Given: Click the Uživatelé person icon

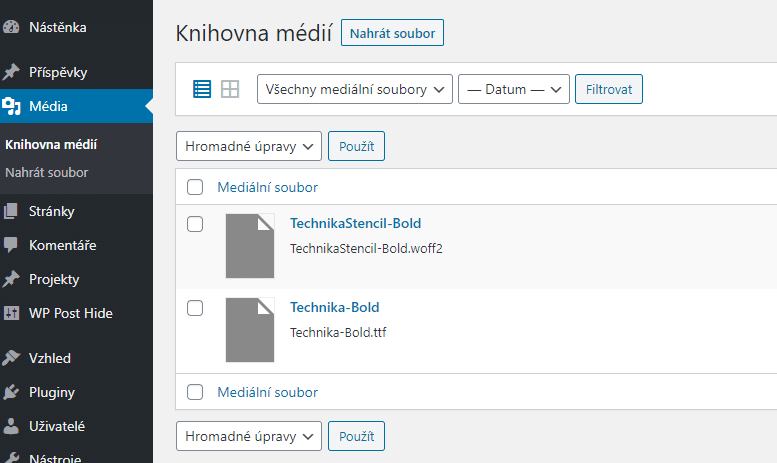Looking at the screenshot, I should tap(11, 426).
